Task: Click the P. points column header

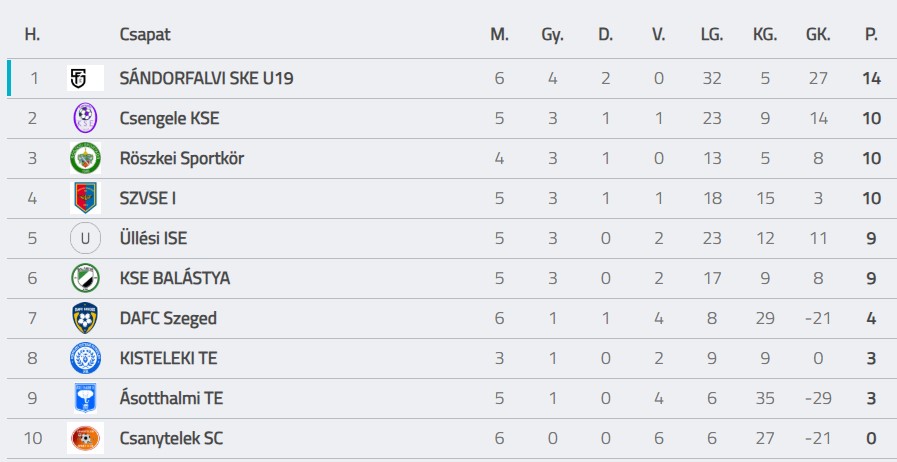Action: [871, 34]
